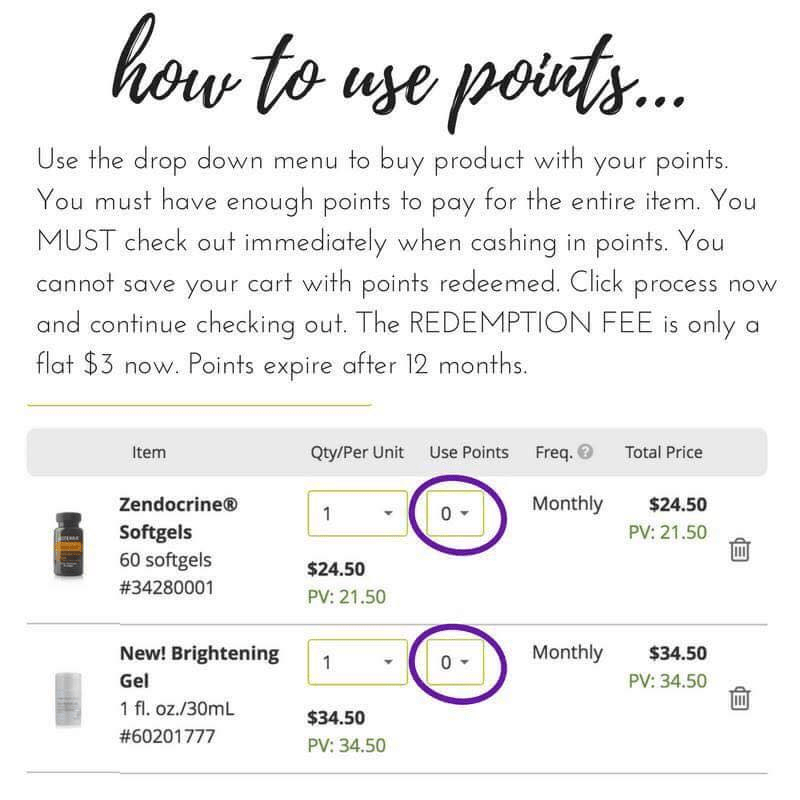Open Brightening Gel quantity dropdown
This screenshot has height=800, width=800.
pos(358,662)
